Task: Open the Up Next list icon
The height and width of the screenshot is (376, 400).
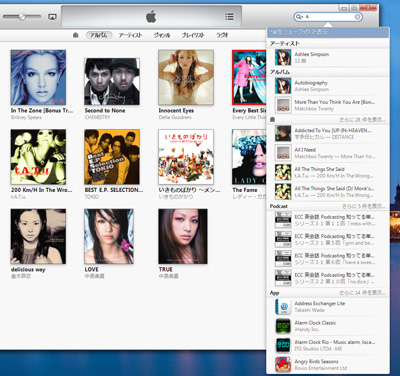Action: click(229, 17)
